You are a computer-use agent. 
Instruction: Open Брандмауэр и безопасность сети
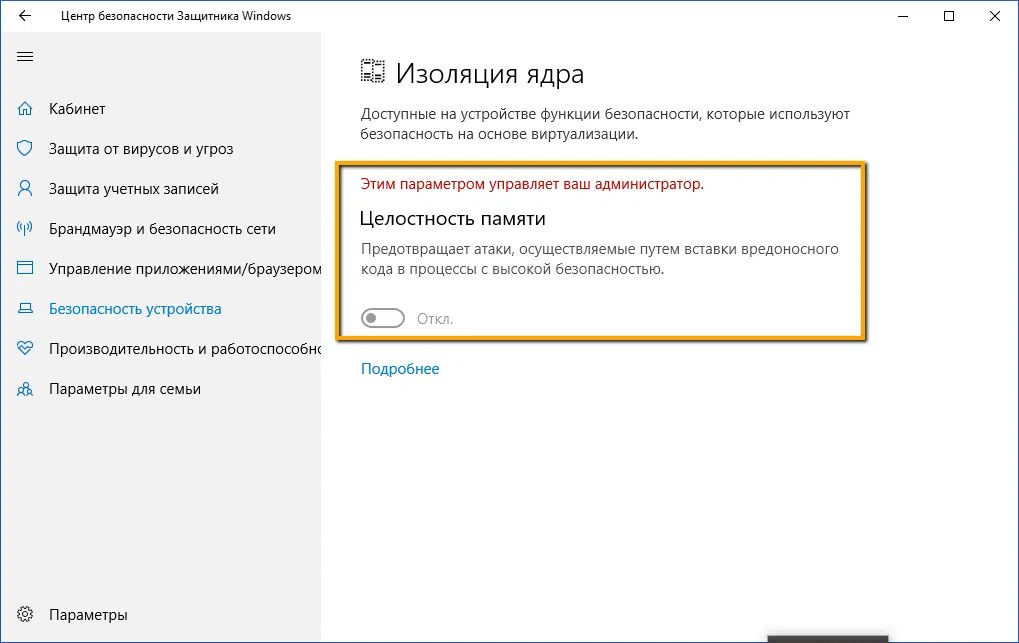click(162, 229)
